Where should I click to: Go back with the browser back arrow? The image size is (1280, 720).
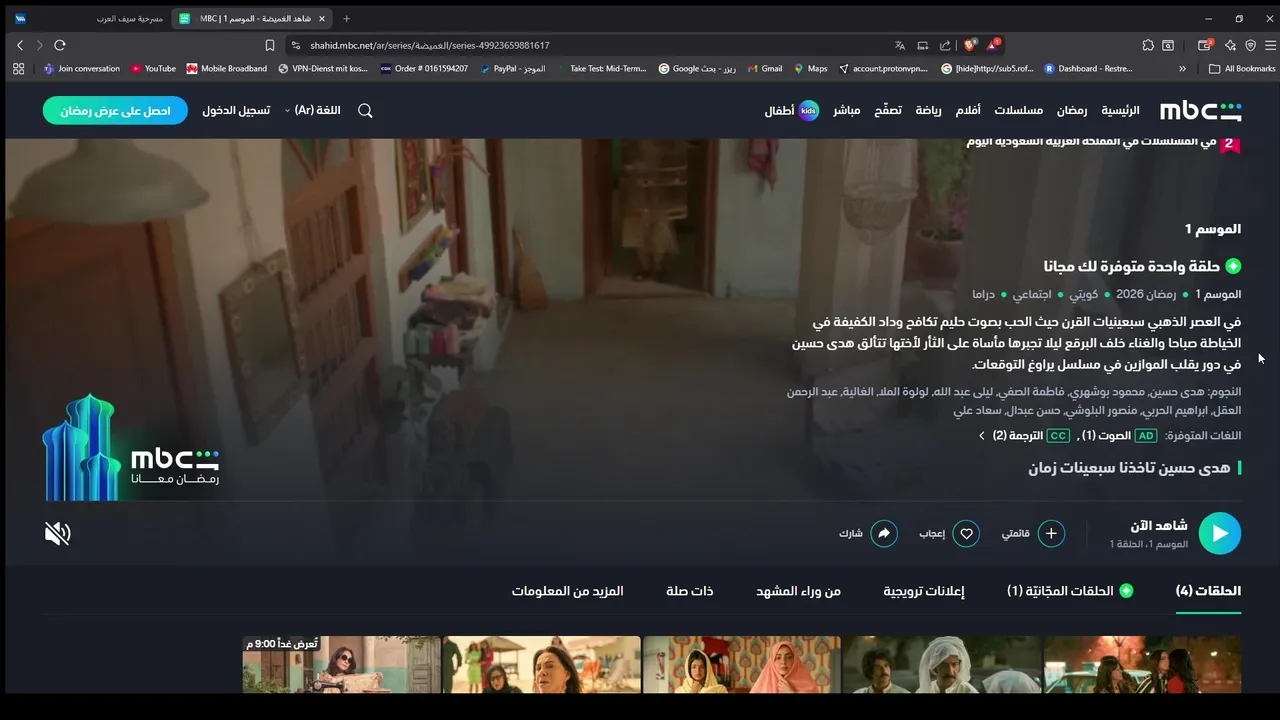pyautogui.click(x=20, y=45)
